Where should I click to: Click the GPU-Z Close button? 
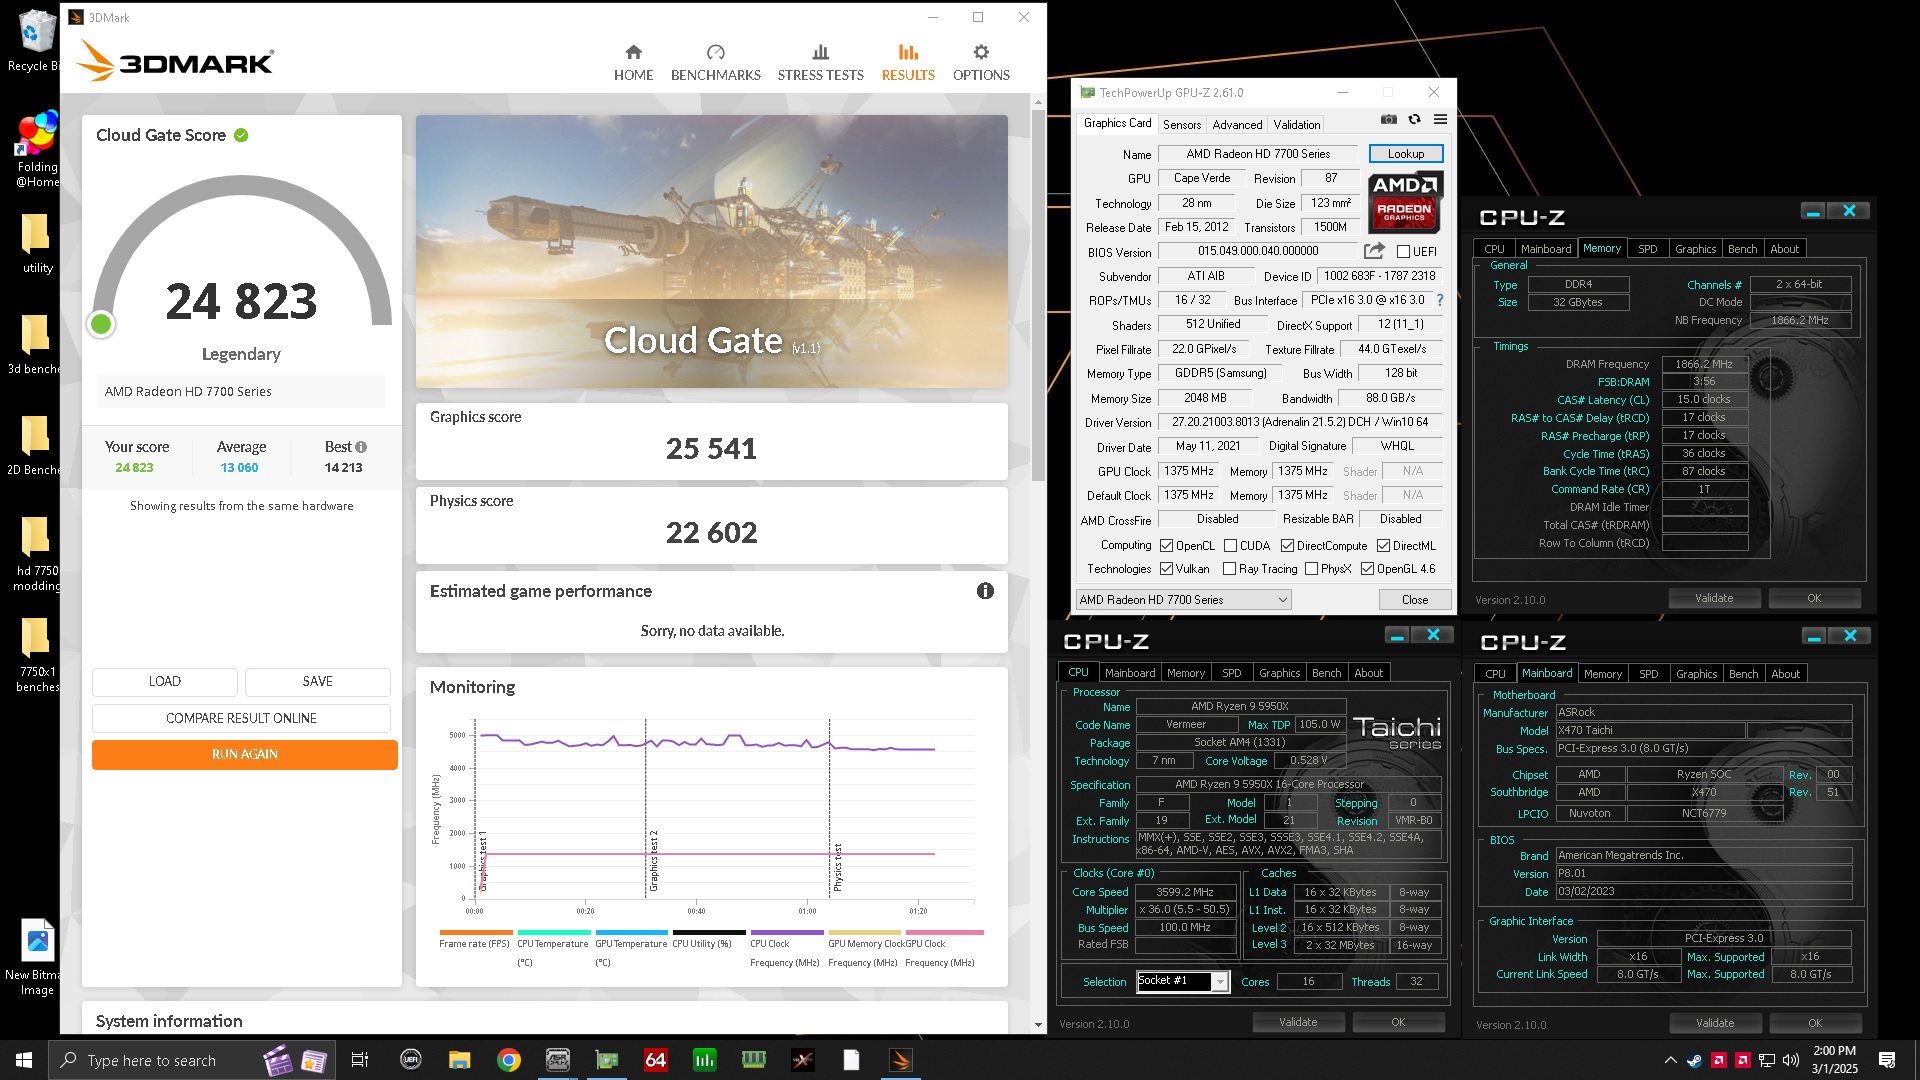pyautogui.click(x=1414, y=600)
